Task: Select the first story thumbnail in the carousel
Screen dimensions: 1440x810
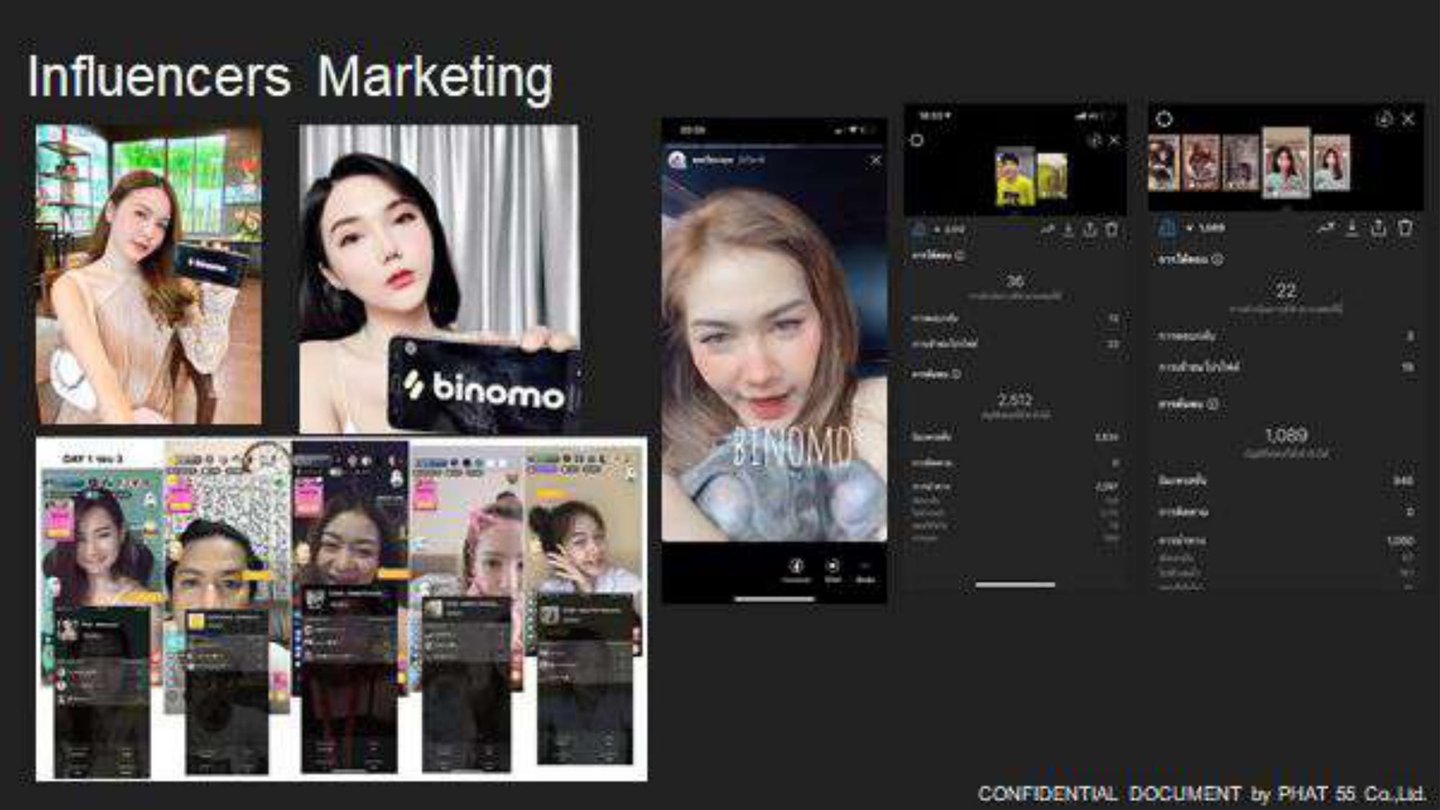Action: (1164, 162)
